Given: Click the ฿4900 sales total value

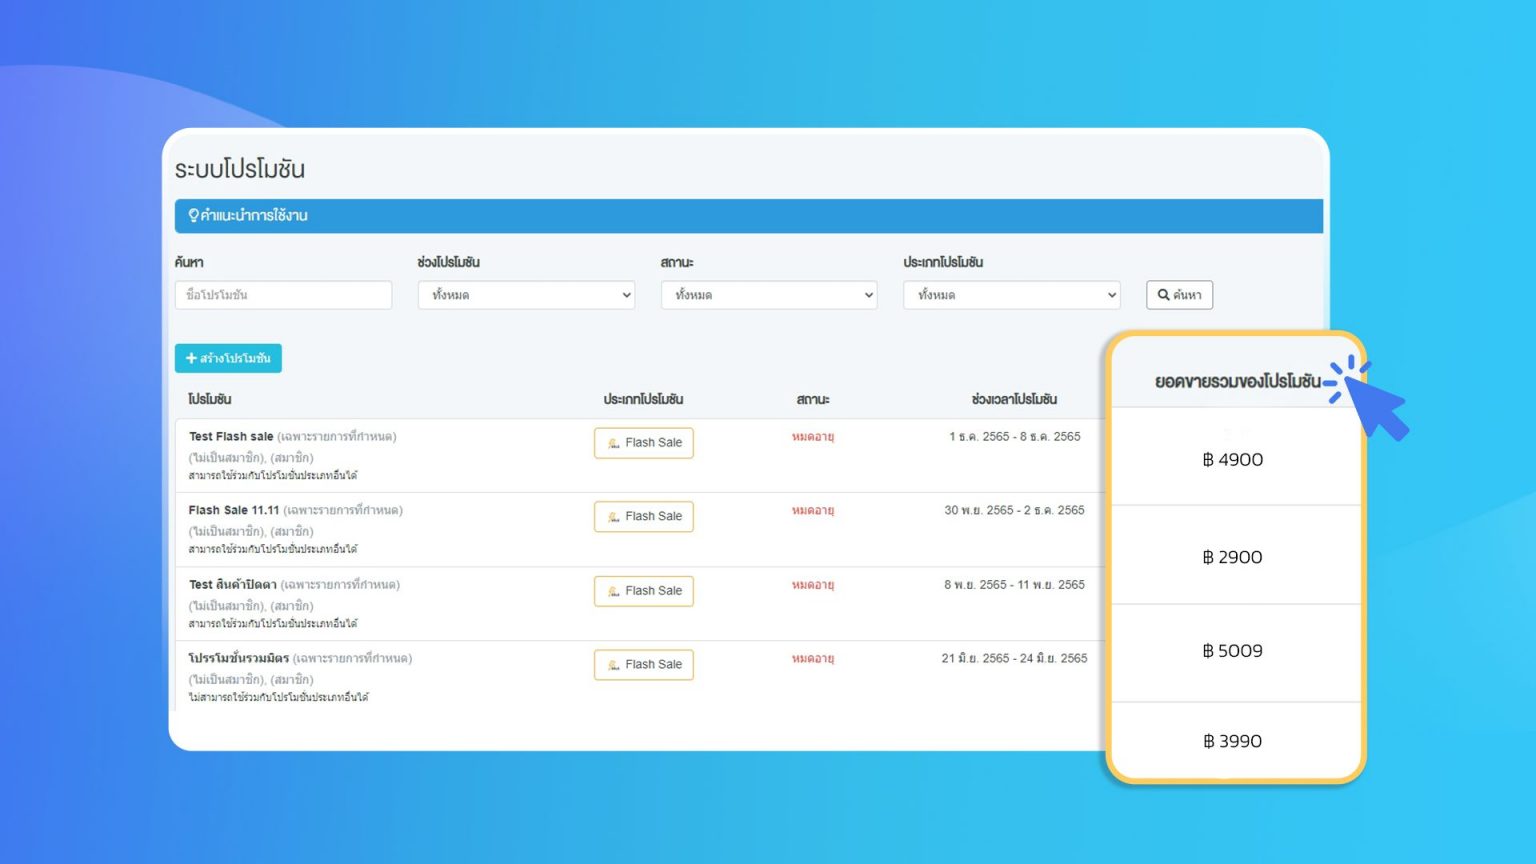Looking at the screenshot, I should click(1234, 459).
